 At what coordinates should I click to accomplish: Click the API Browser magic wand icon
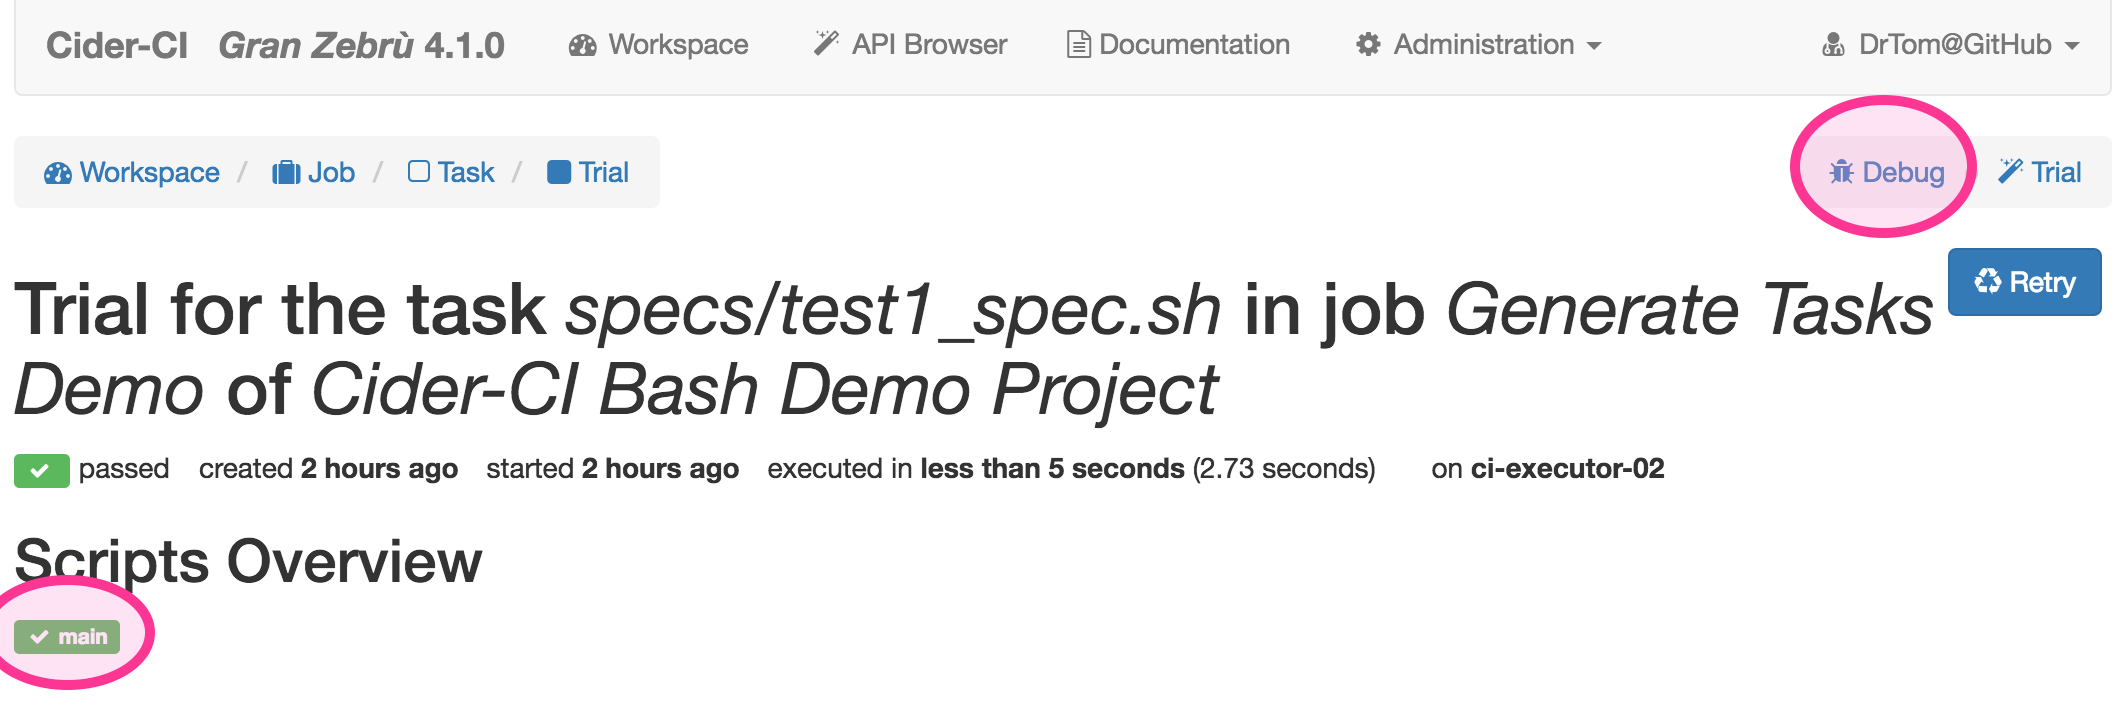pos(826,44)
